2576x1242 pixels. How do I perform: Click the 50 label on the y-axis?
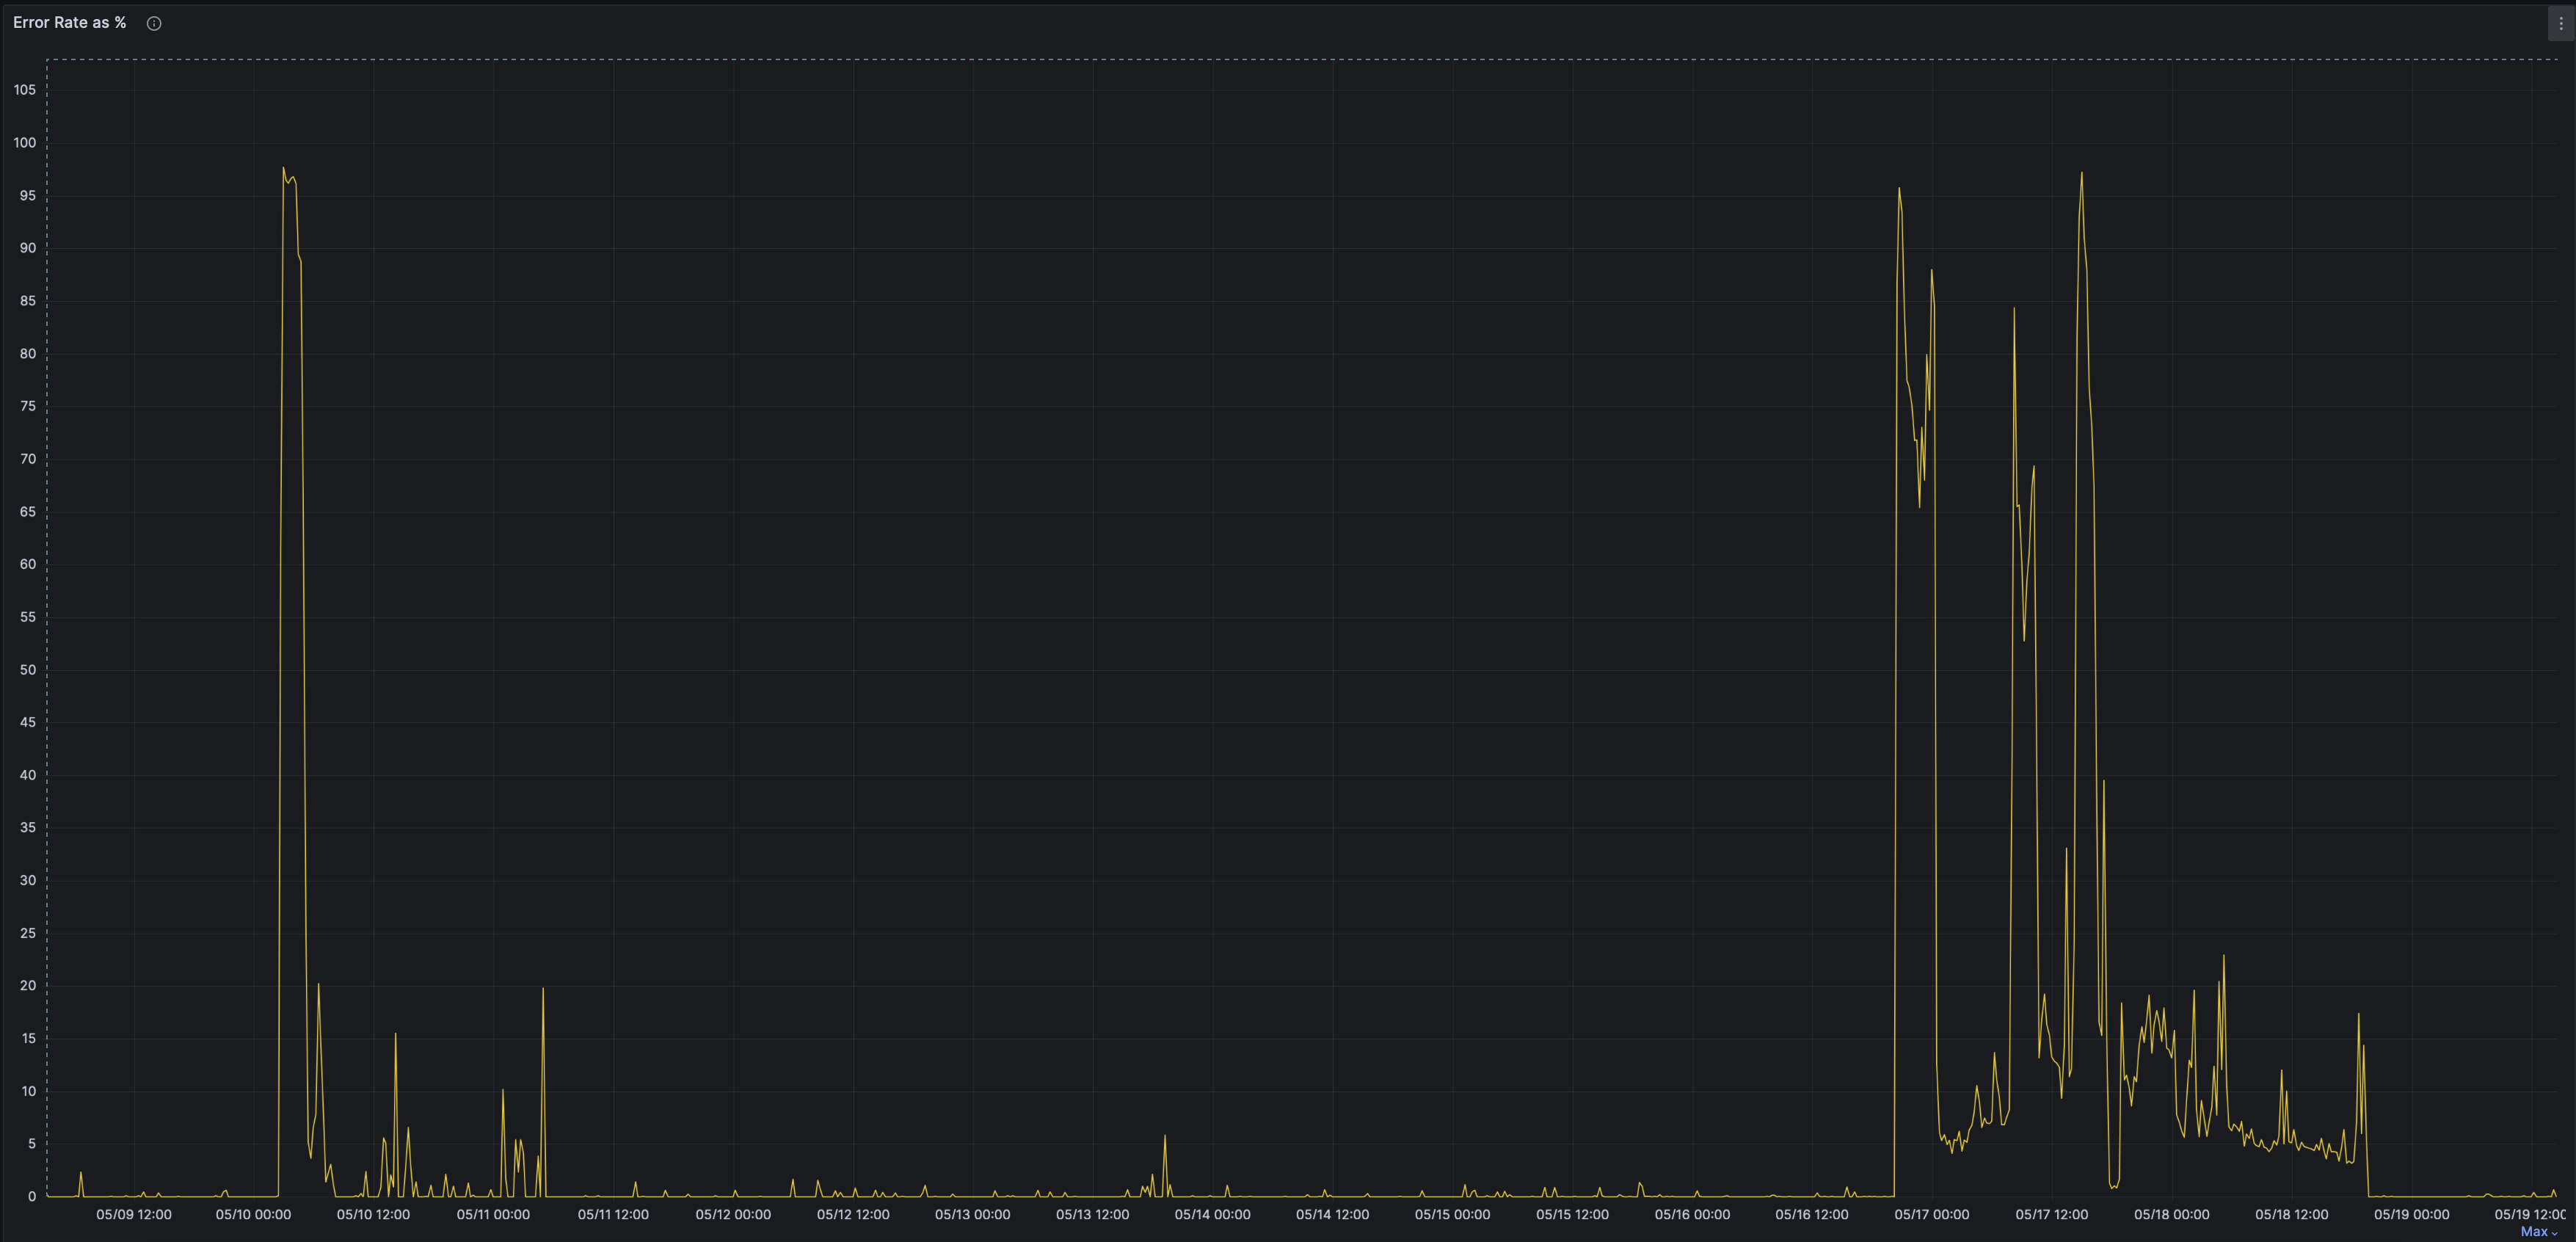(27, 670)
